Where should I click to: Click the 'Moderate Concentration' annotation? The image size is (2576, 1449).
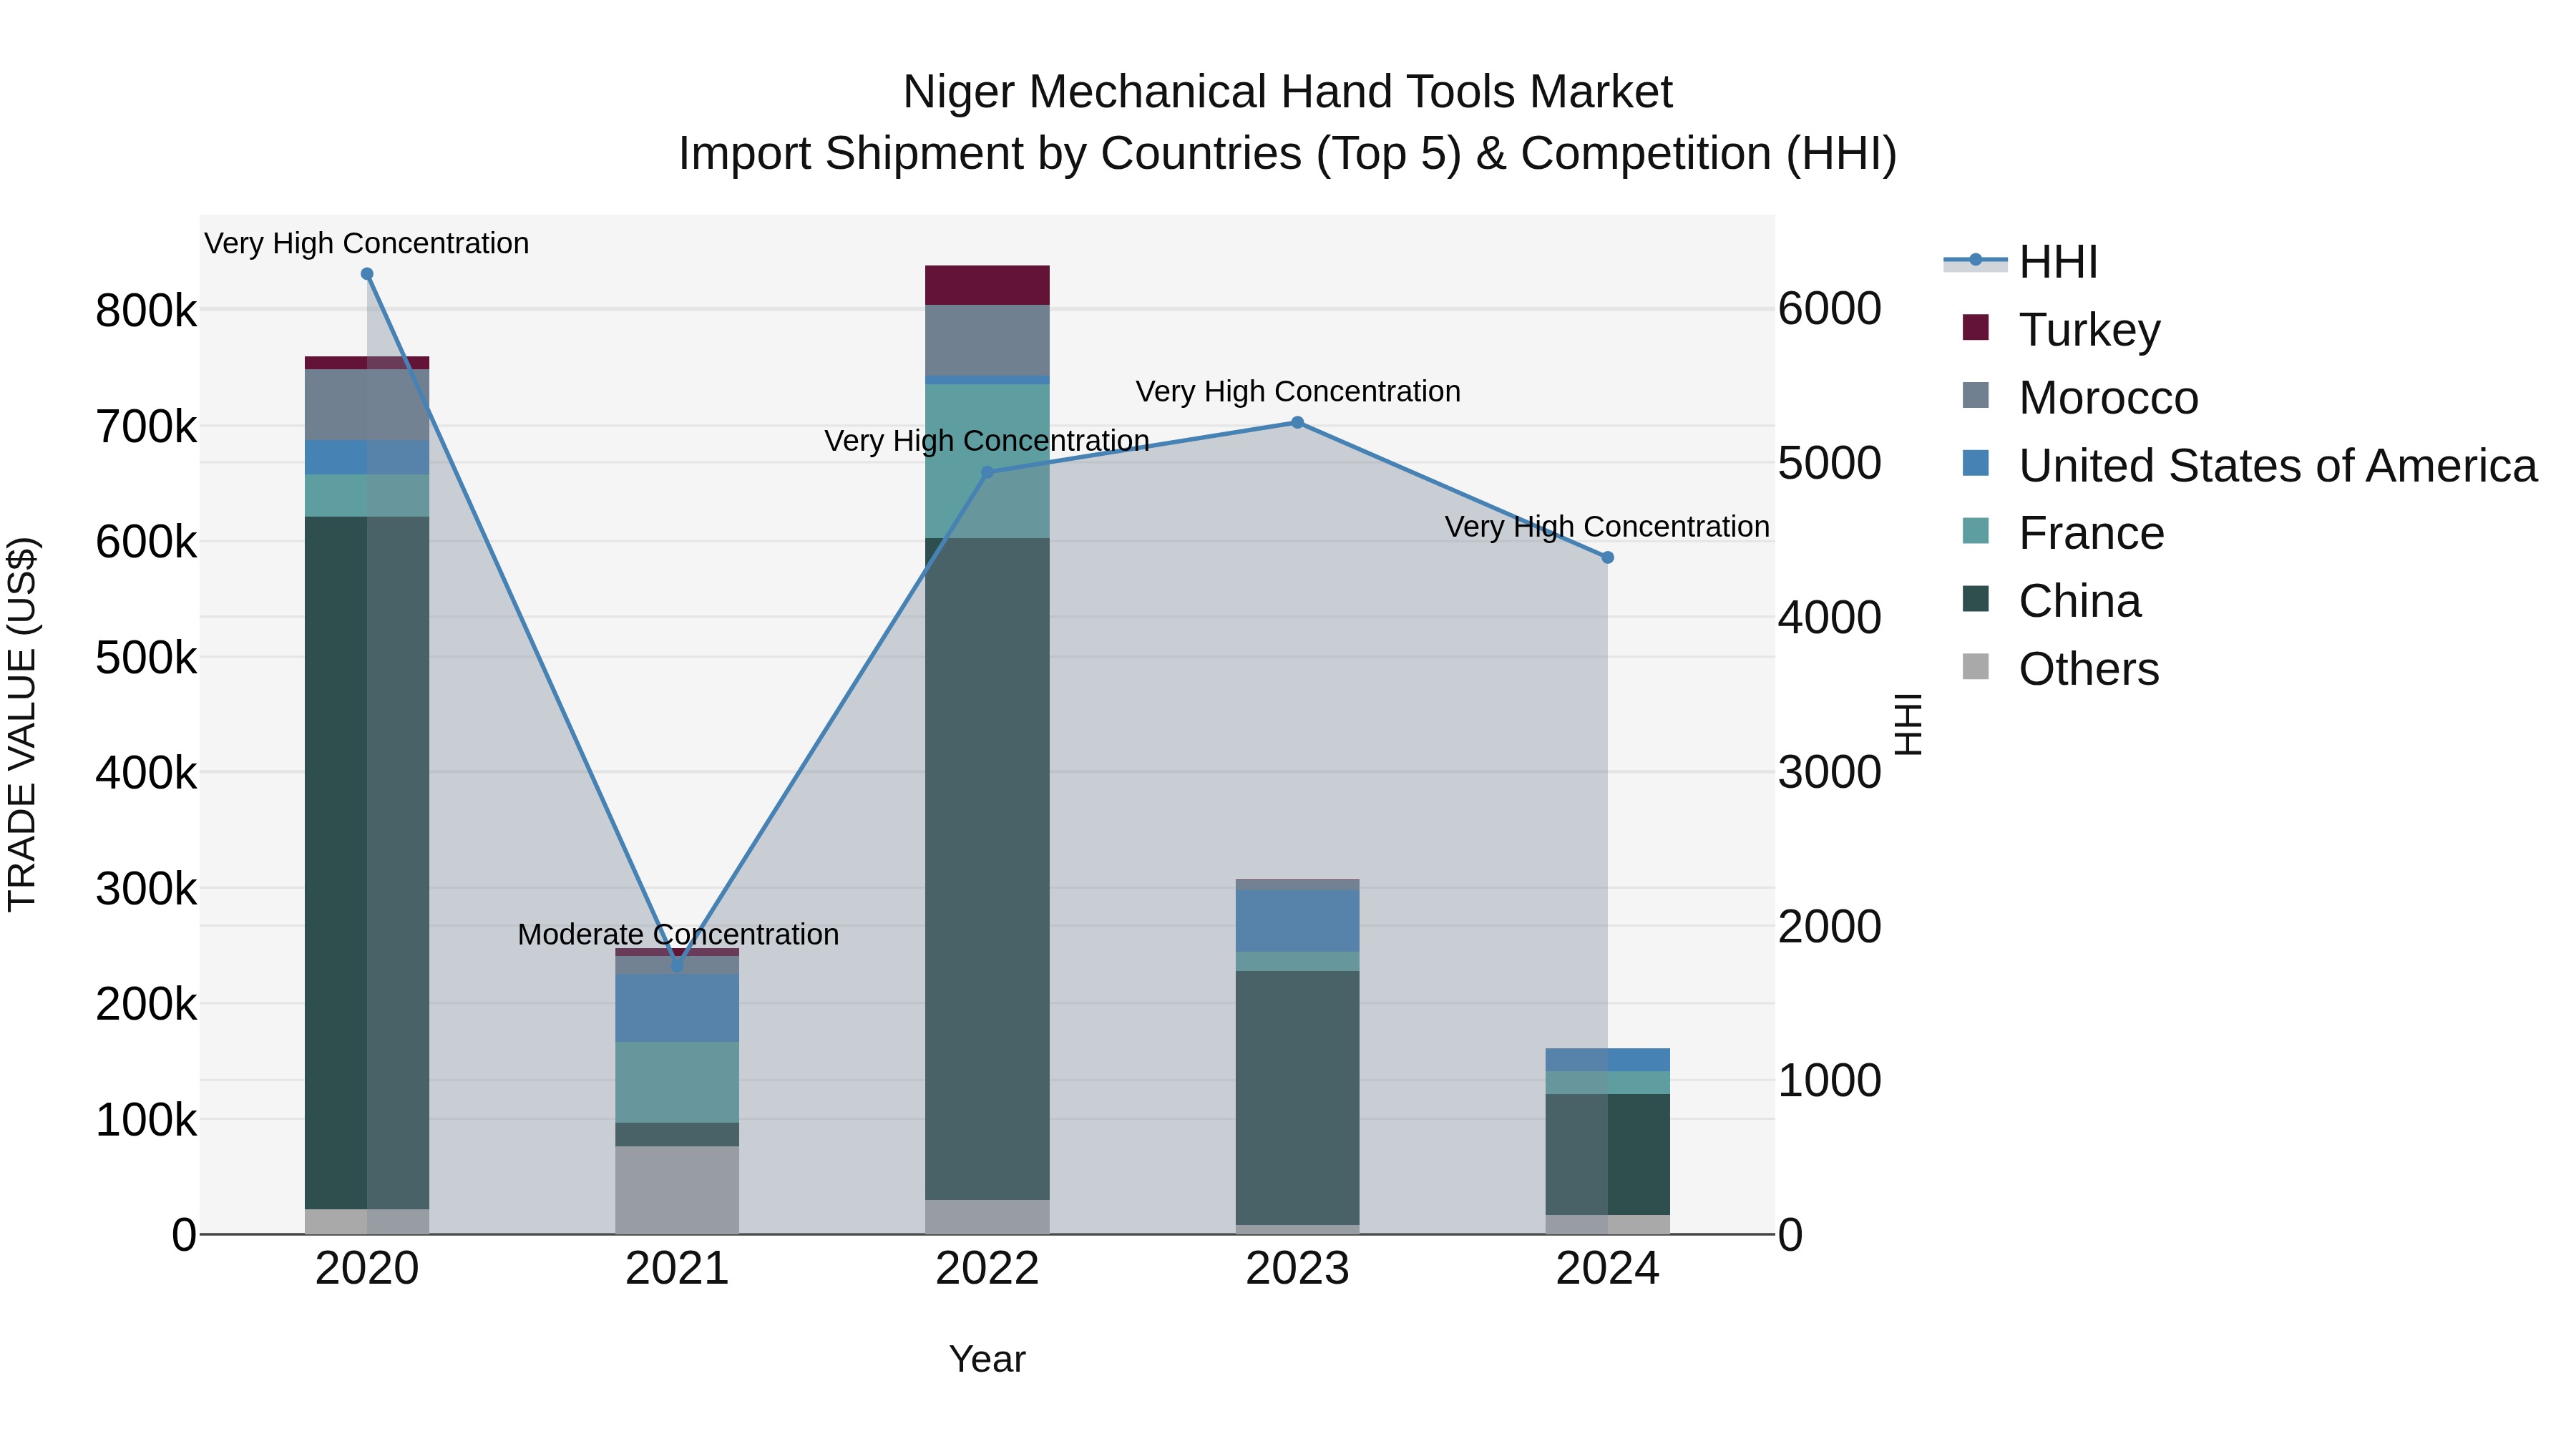point(678,935)
